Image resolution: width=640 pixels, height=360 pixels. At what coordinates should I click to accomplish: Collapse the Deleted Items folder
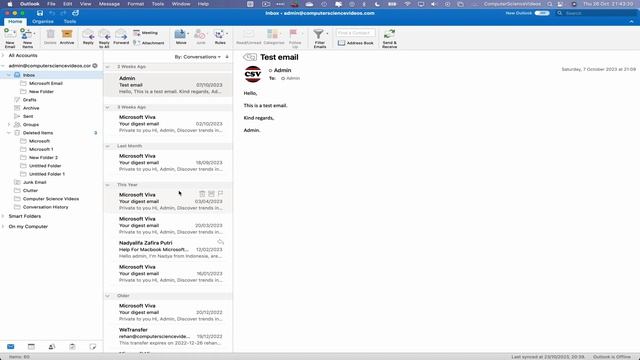click(9, 133)
